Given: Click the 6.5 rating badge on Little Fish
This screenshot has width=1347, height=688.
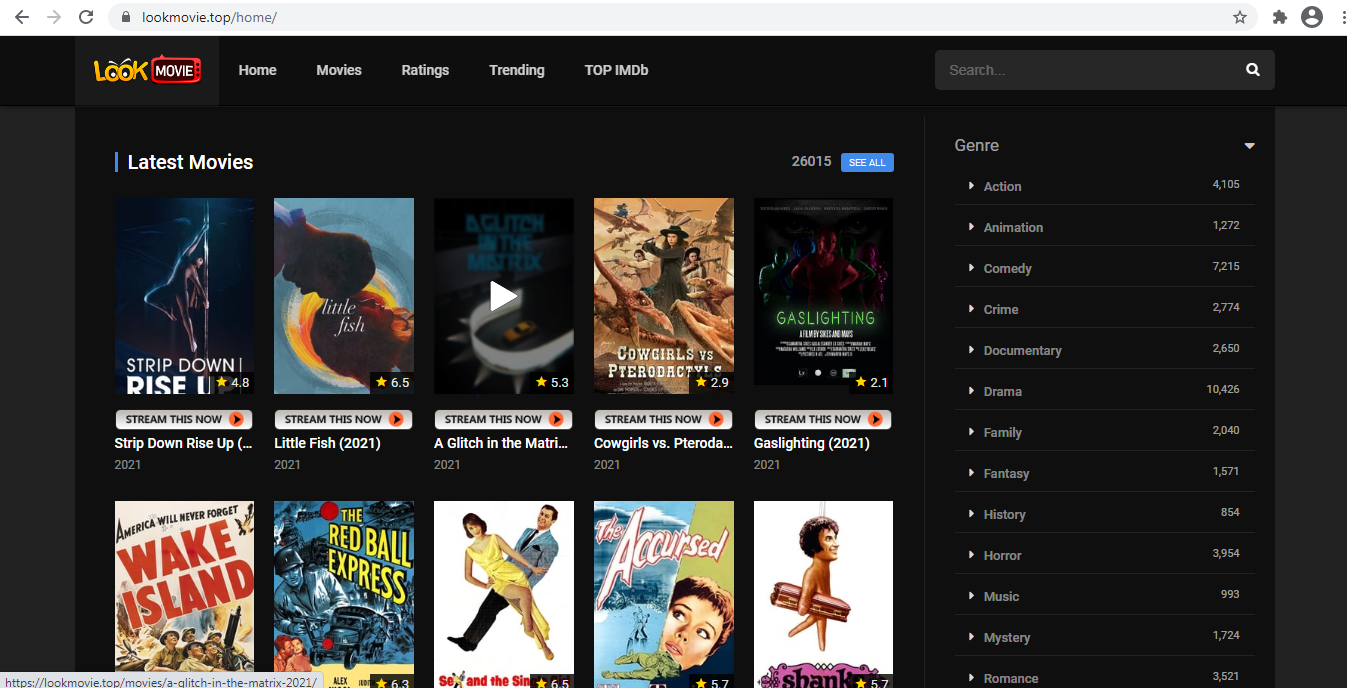Looking at the screenshot, I should [392, 382].
